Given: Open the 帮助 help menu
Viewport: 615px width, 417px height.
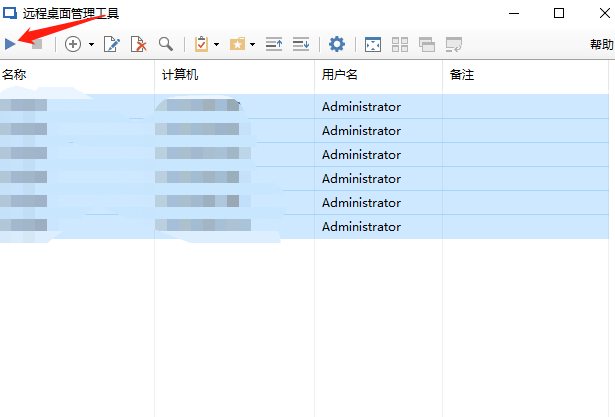Looking at the screenshot, I should point(601,45).
